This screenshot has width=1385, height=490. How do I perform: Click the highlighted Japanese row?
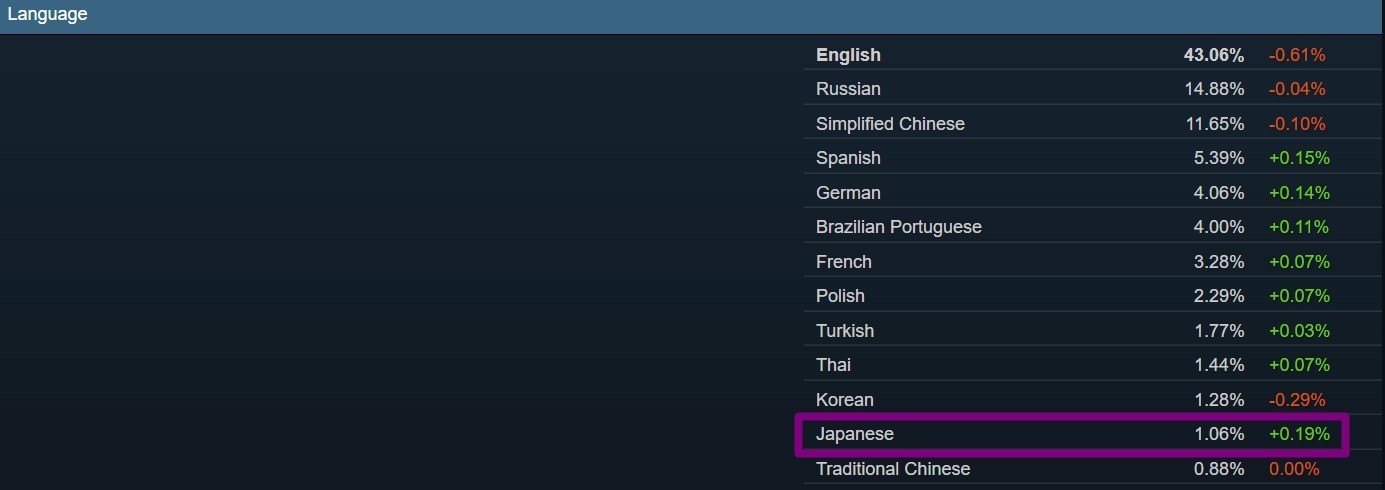tap(1072, 435)
